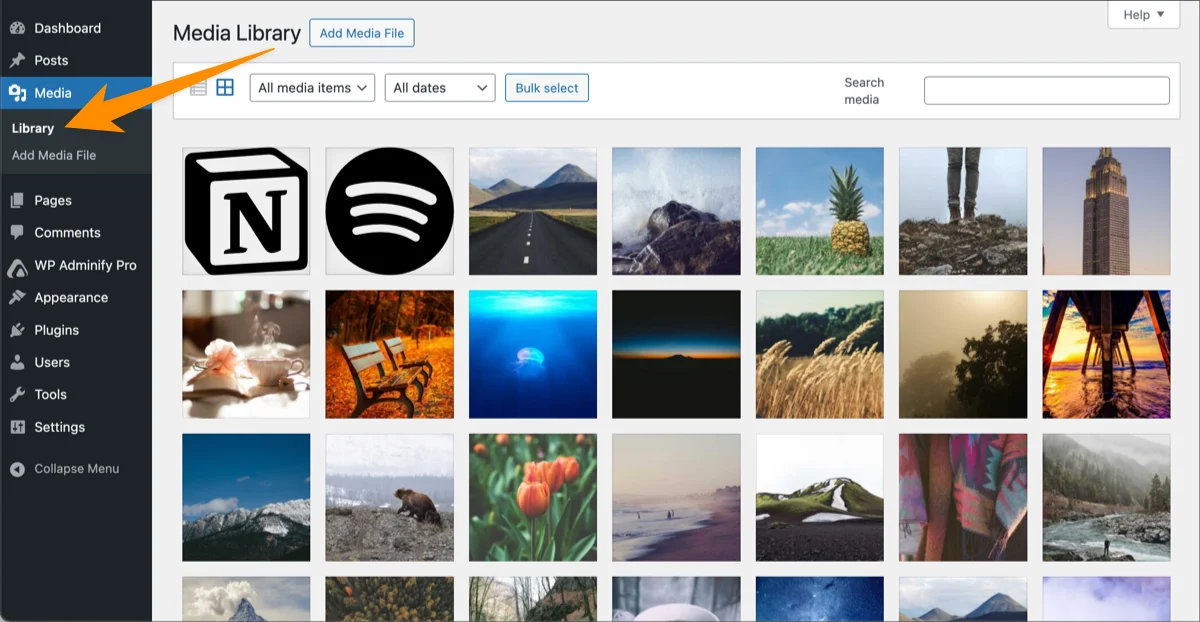Select the blue jellyfish underwater thumbnail
This screenshot has width=1200, height=622.
click(x=533, y=354)
